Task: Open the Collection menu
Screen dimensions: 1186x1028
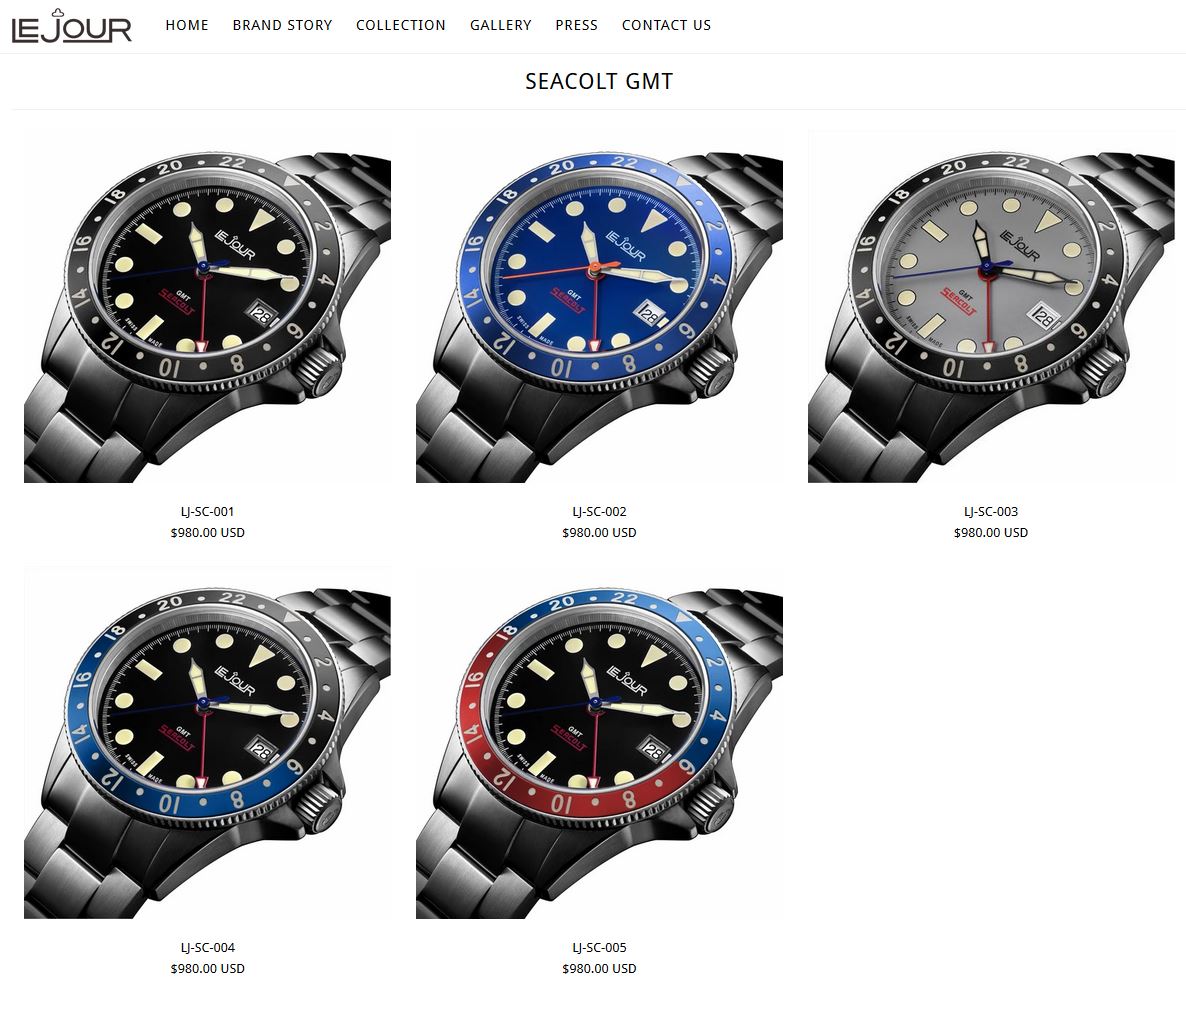Action: 401,25
